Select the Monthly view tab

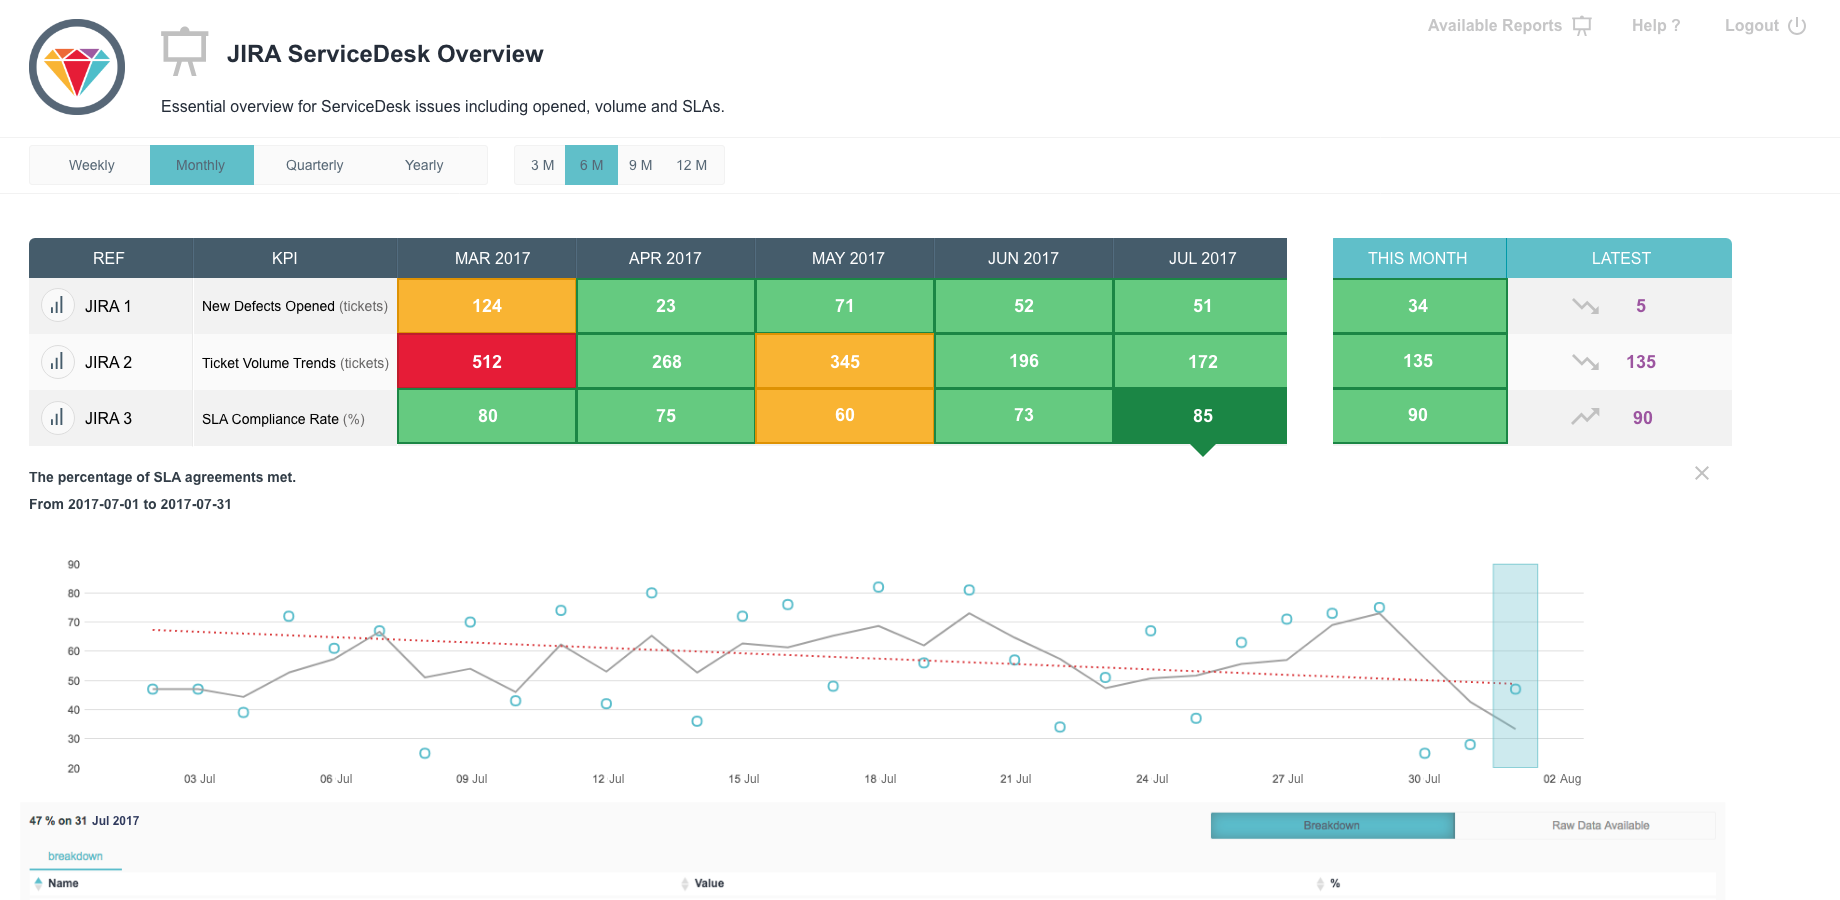click(x=201, y=165)
